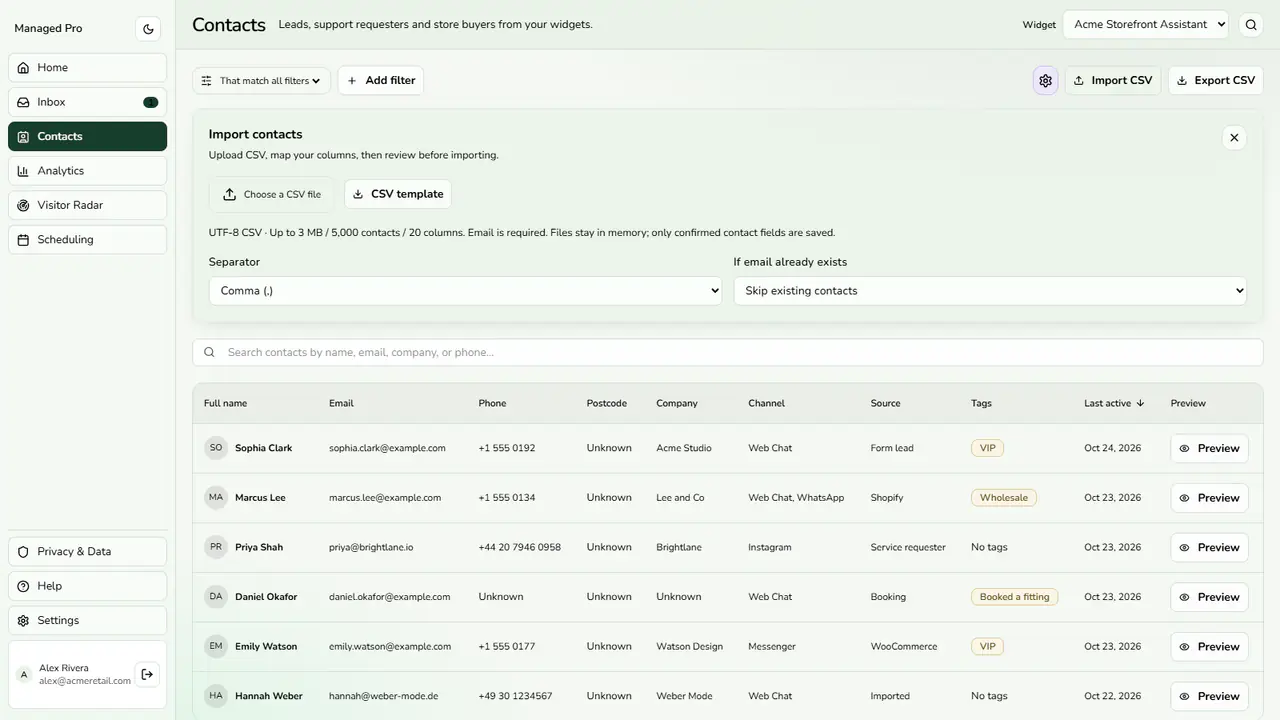1280x720 pixels.
Task: Expand the 'If email already exists' dropdown
Action: click(x=990, y=291)
